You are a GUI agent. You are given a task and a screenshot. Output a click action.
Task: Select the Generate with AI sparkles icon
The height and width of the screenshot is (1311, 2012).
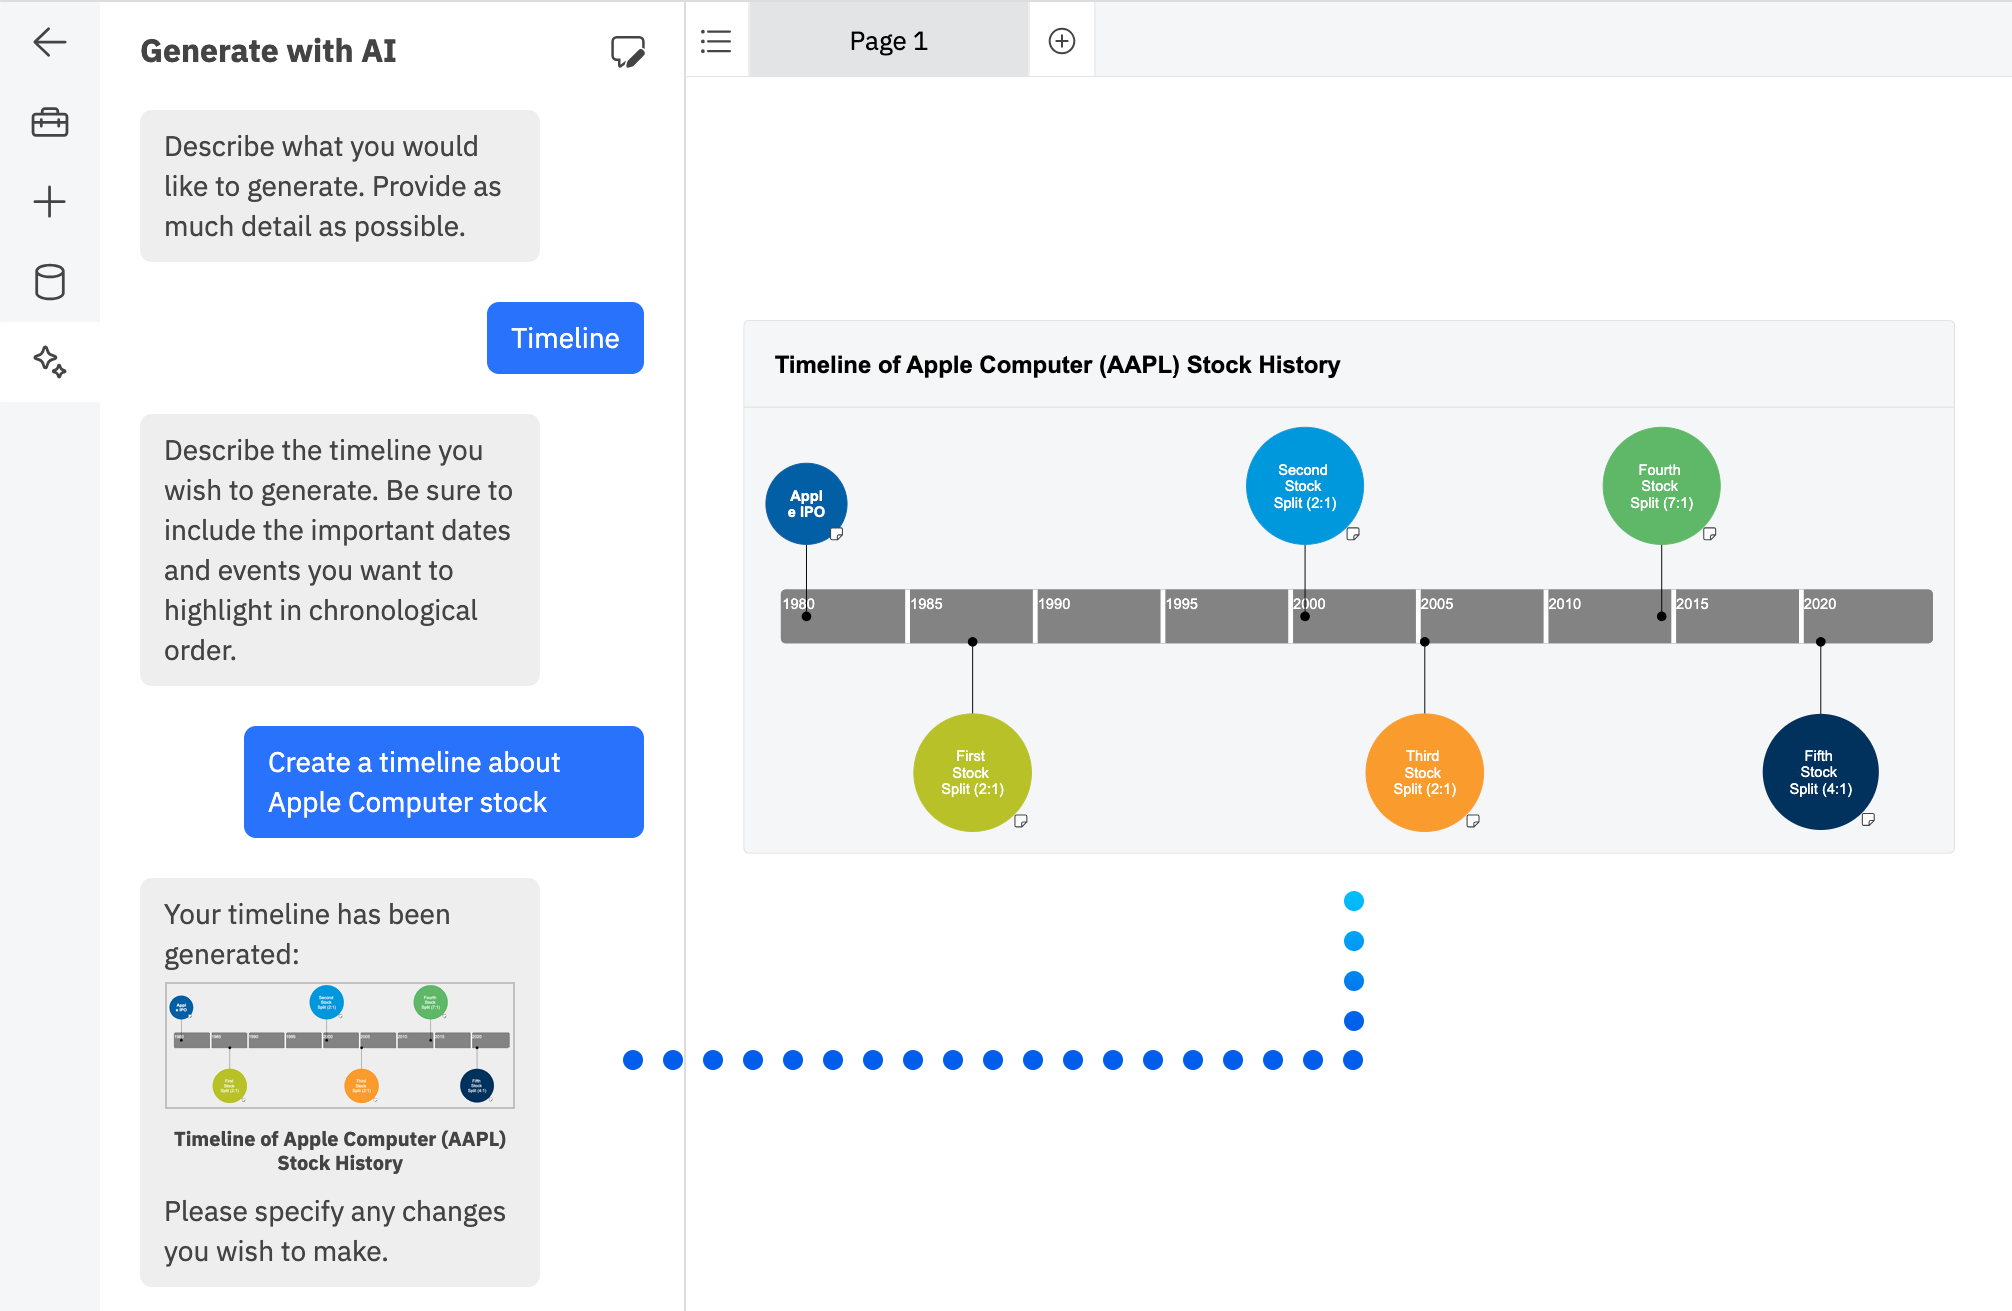(50, 362)
